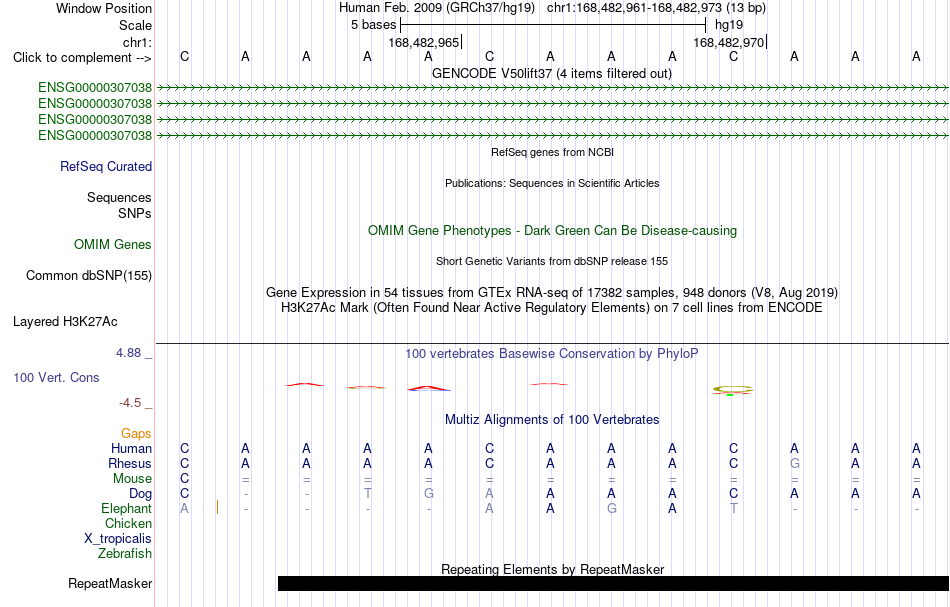This screenshot has height=607, width=950.
Task: Click the 'Repeating Elements by RepeatMasker' title
Action: coord(552,569)
